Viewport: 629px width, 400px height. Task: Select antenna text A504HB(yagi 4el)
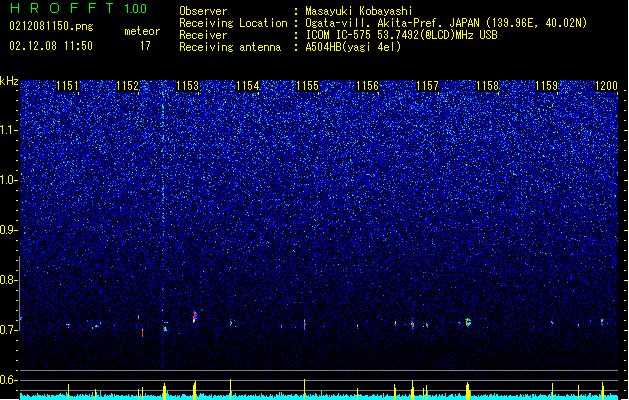tap(353, 47)
